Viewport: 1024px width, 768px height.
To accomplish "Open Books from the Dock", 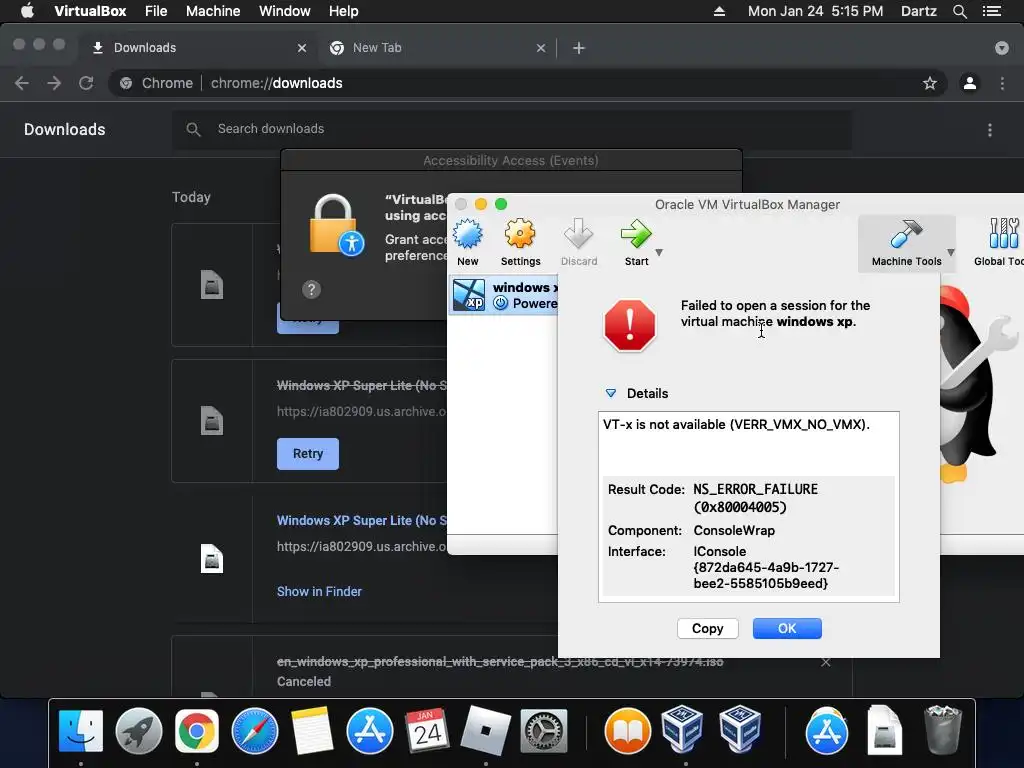I will click(628, 731).
